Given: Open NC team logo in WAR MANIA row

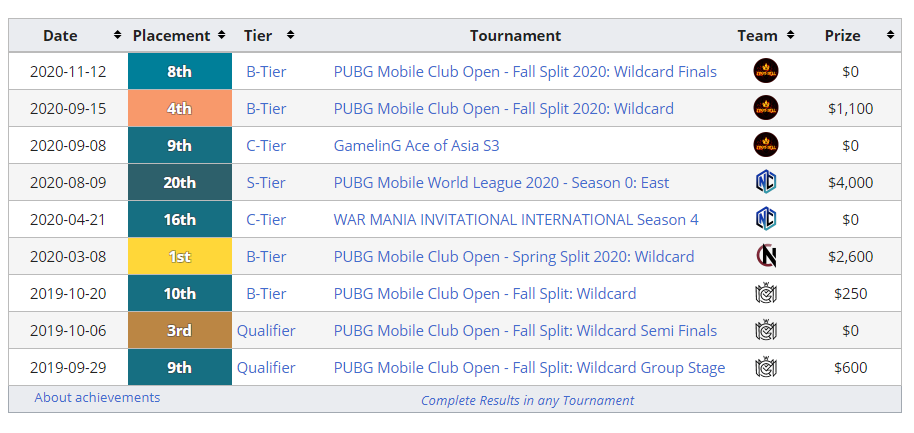Looking at the screenshot, I should (765, 219).
